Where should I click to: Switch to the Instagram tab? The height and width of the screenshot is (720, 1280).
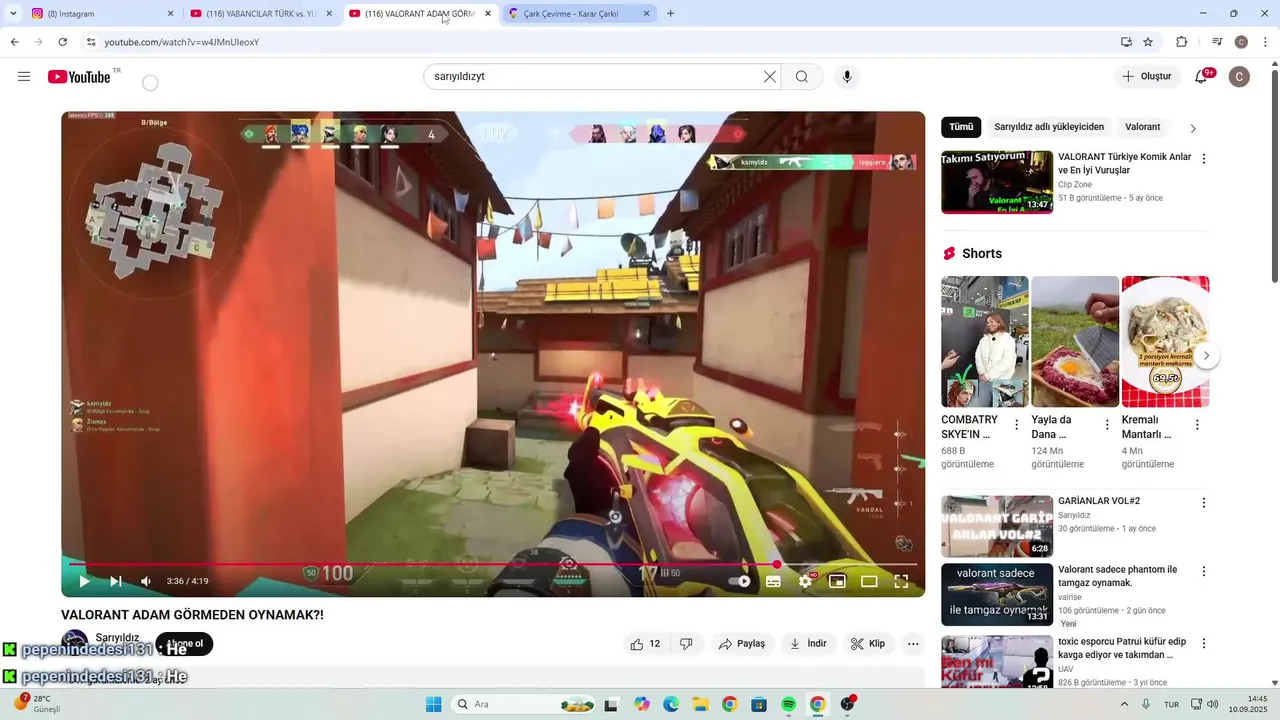pyautogui.click(x=100, y=14)
